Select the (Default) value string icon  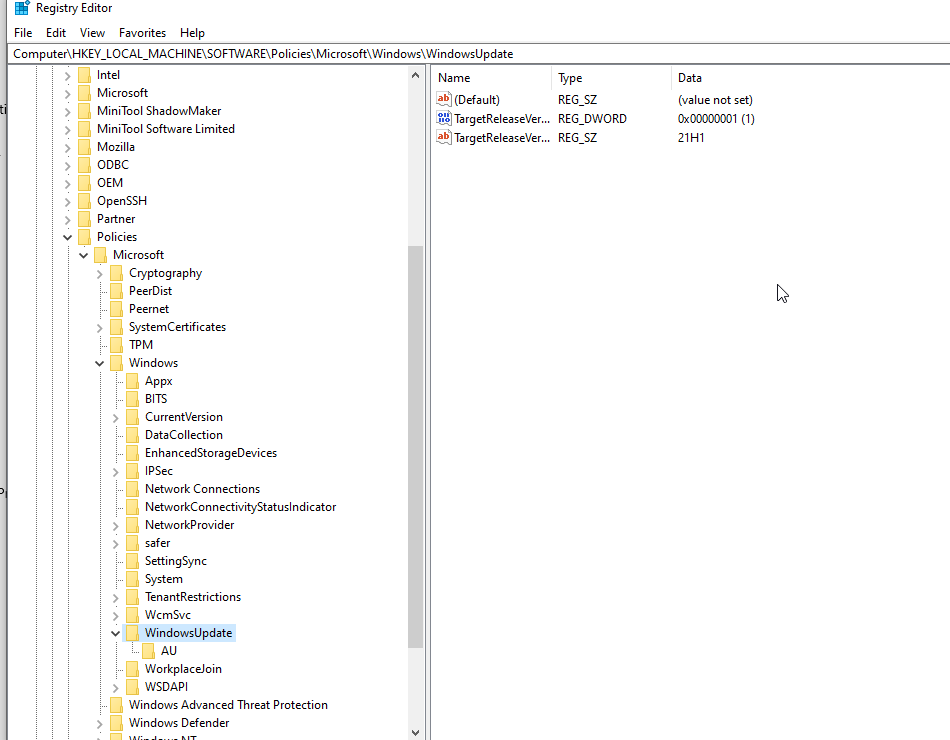pyautogui.click(x=444, y=99)
